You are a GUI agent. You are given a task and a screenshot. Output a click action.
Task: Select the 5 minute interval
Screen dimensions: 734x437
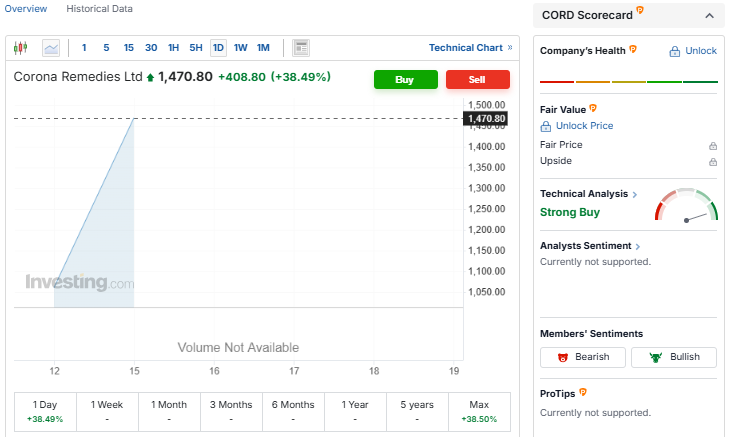pos(106,48)
